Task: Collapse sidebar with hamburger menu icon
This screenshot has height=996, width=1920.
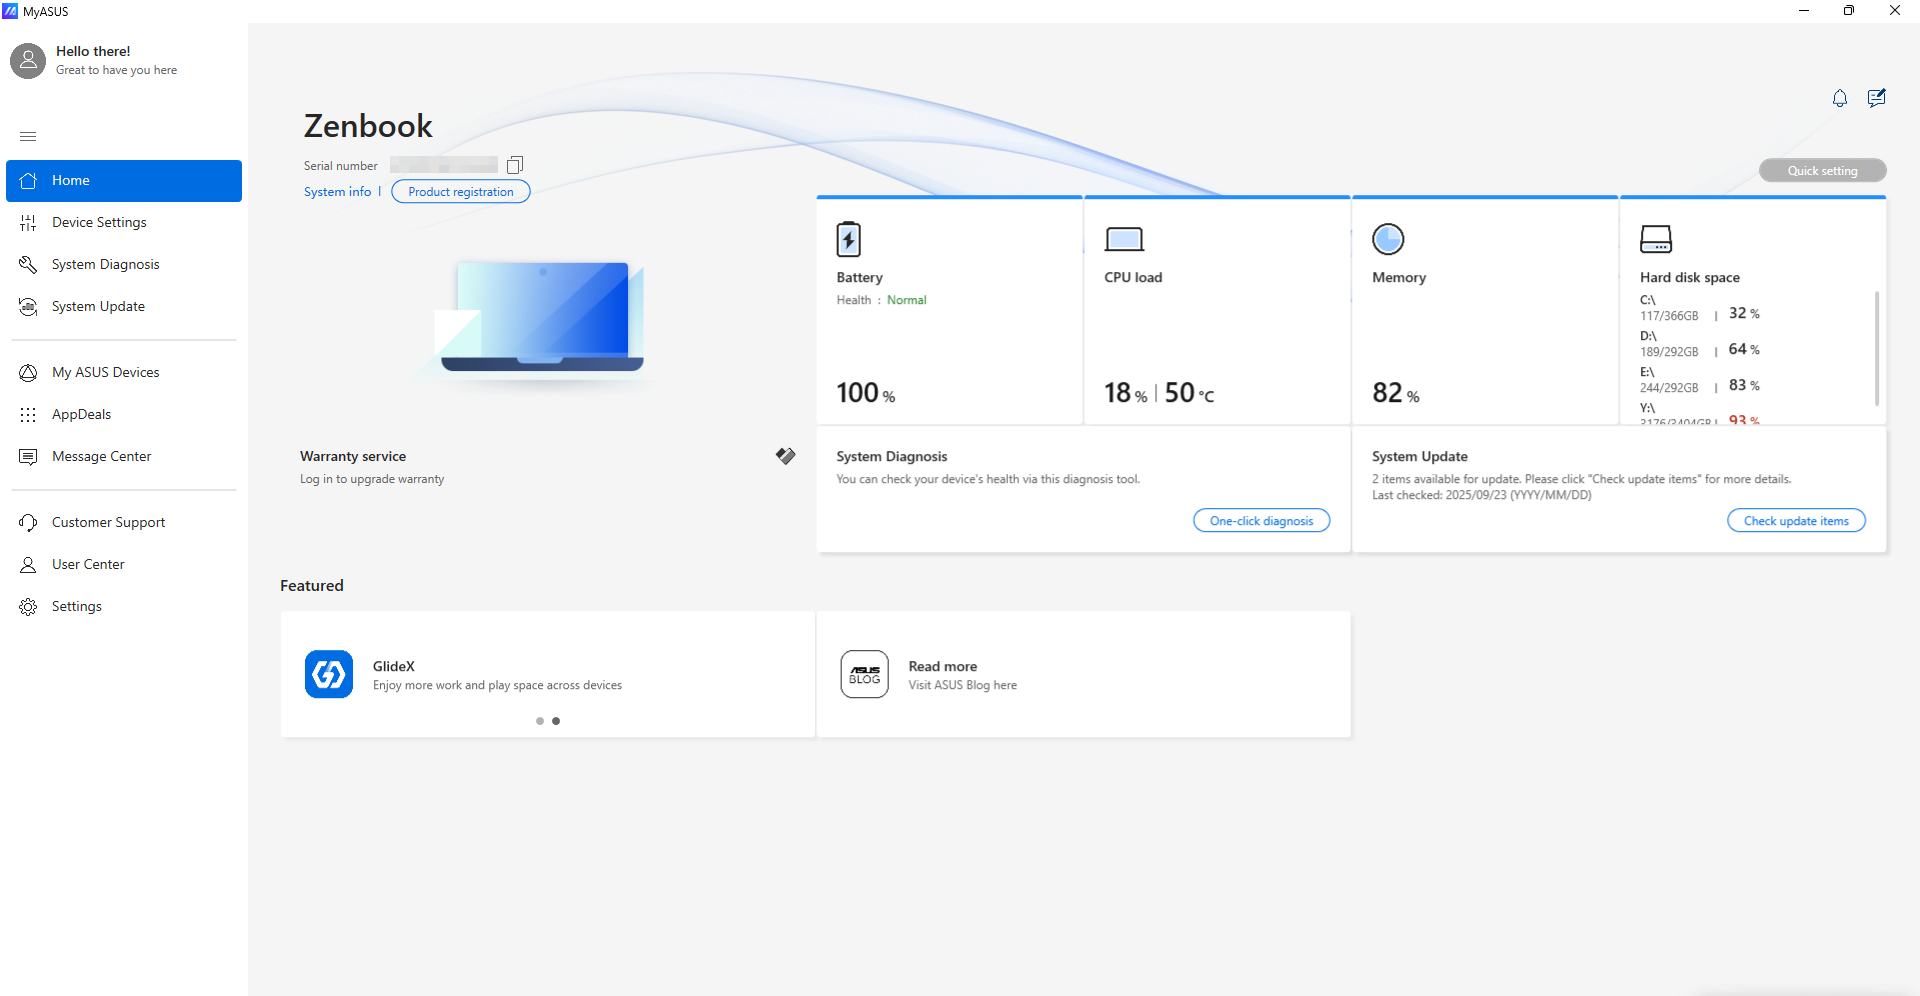Action: pos(28,136)
